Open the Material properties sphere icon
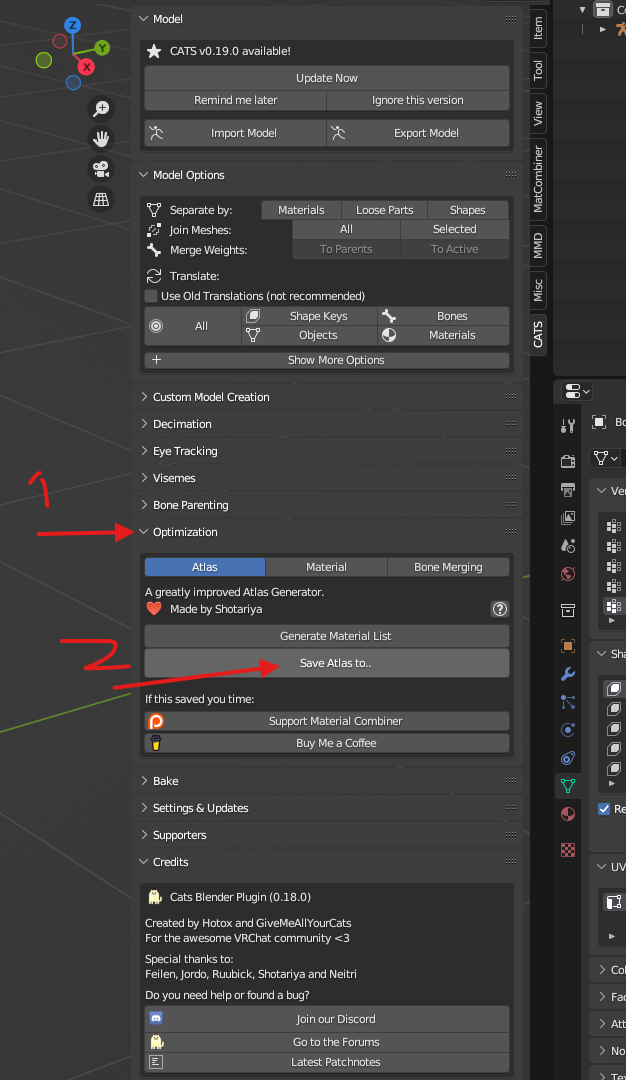The height and width of the screenshot is (1080, 626). tap(567, 814)
